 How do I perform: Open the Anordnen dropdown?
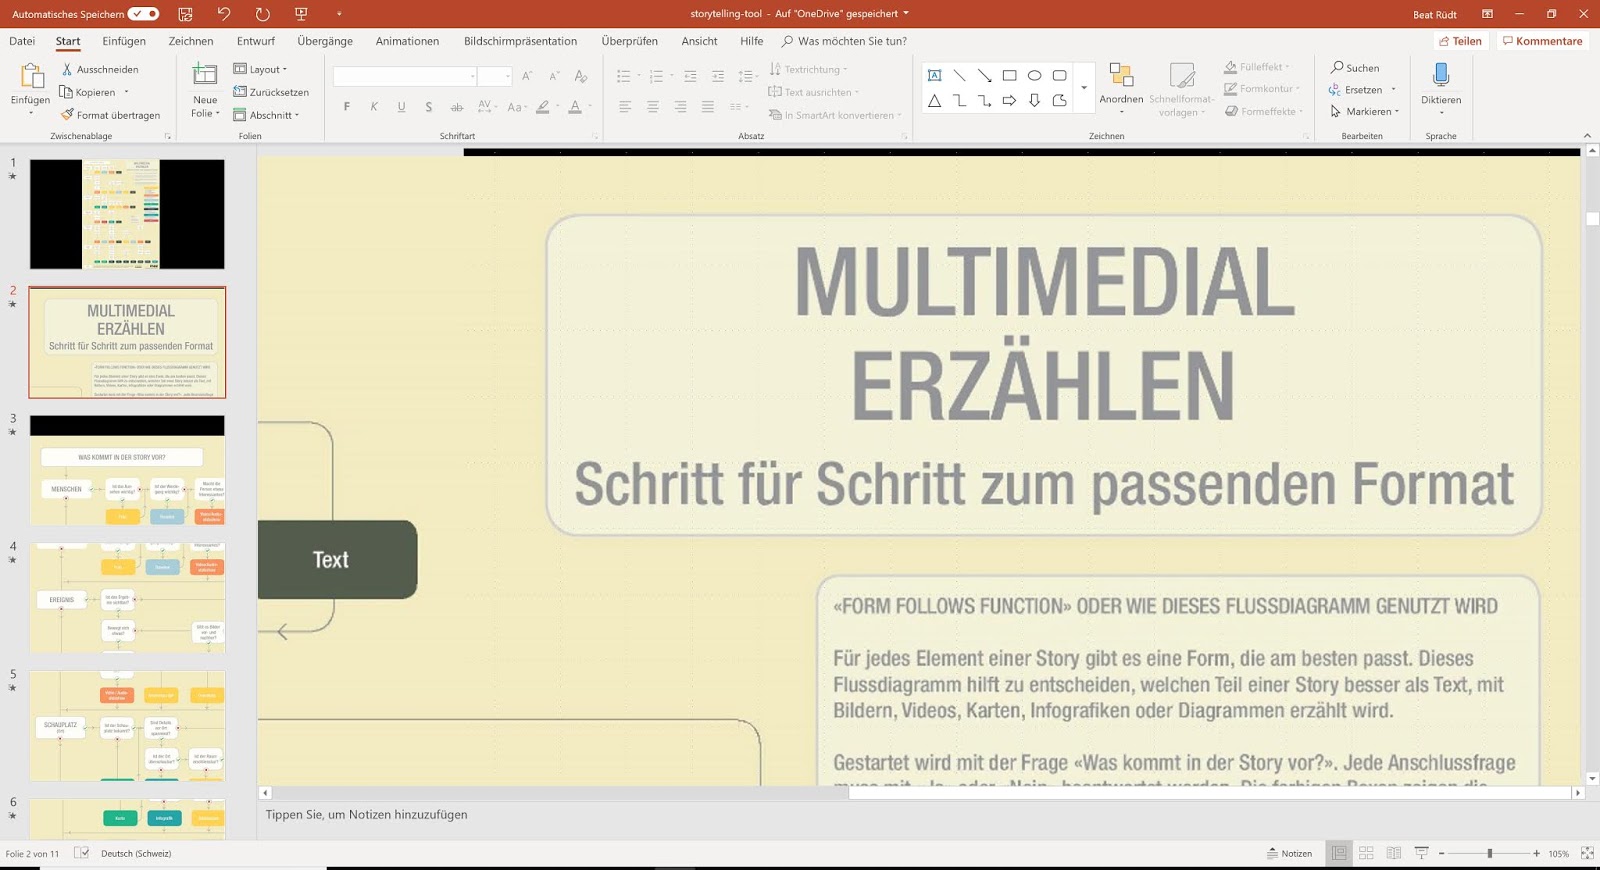(1121, 88)
